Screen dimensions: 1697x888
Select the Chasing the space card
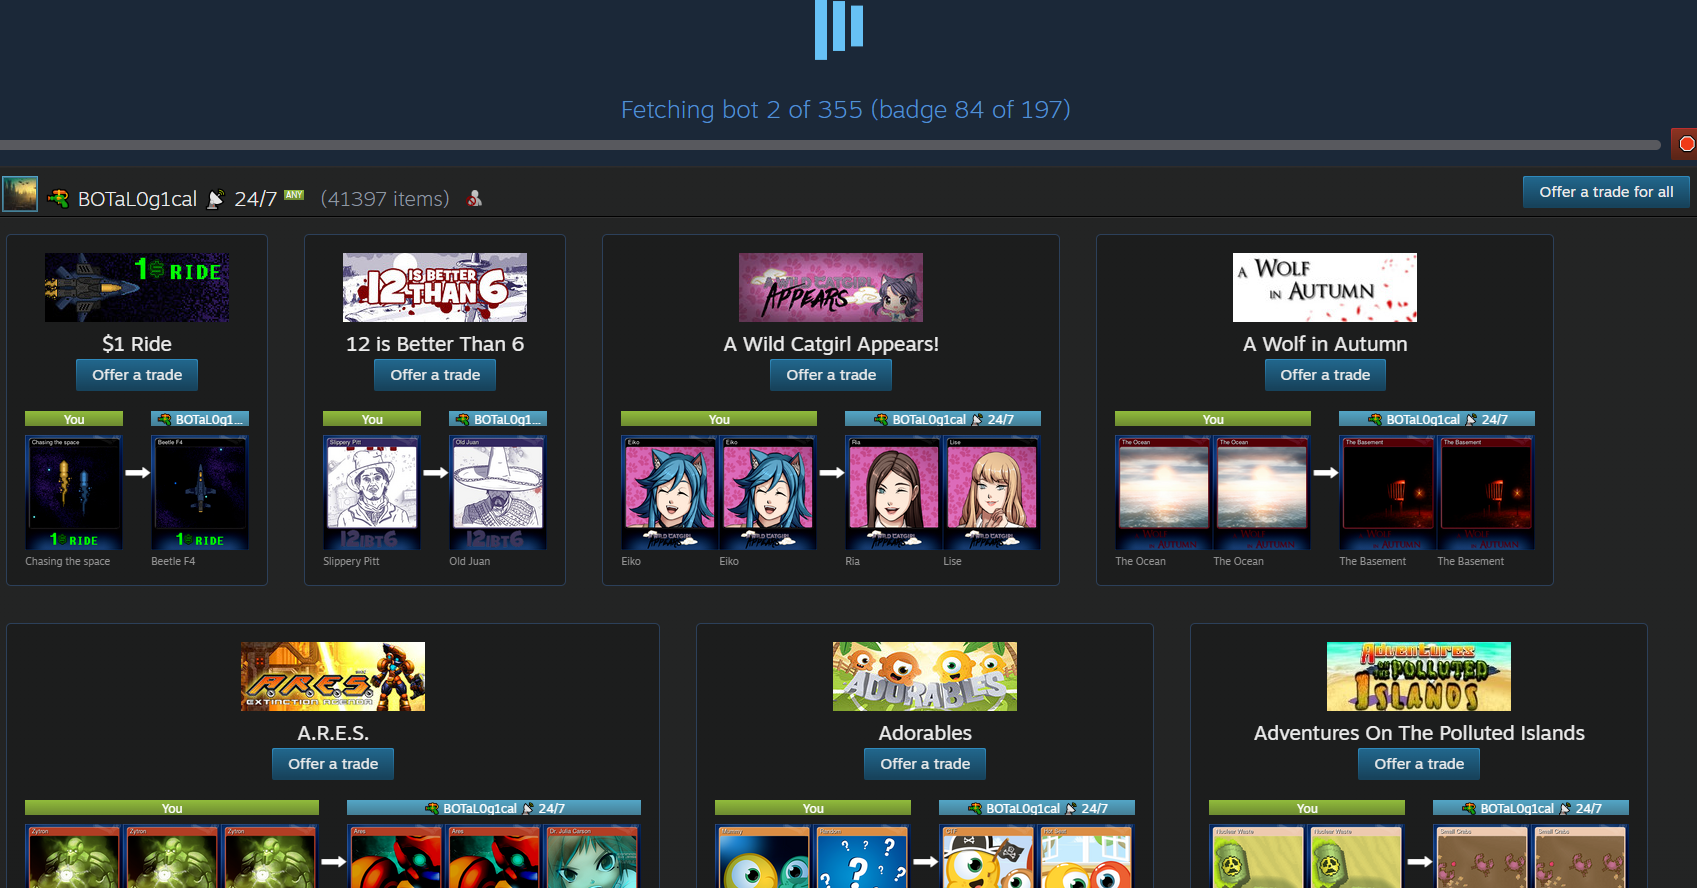coord(74,492)
